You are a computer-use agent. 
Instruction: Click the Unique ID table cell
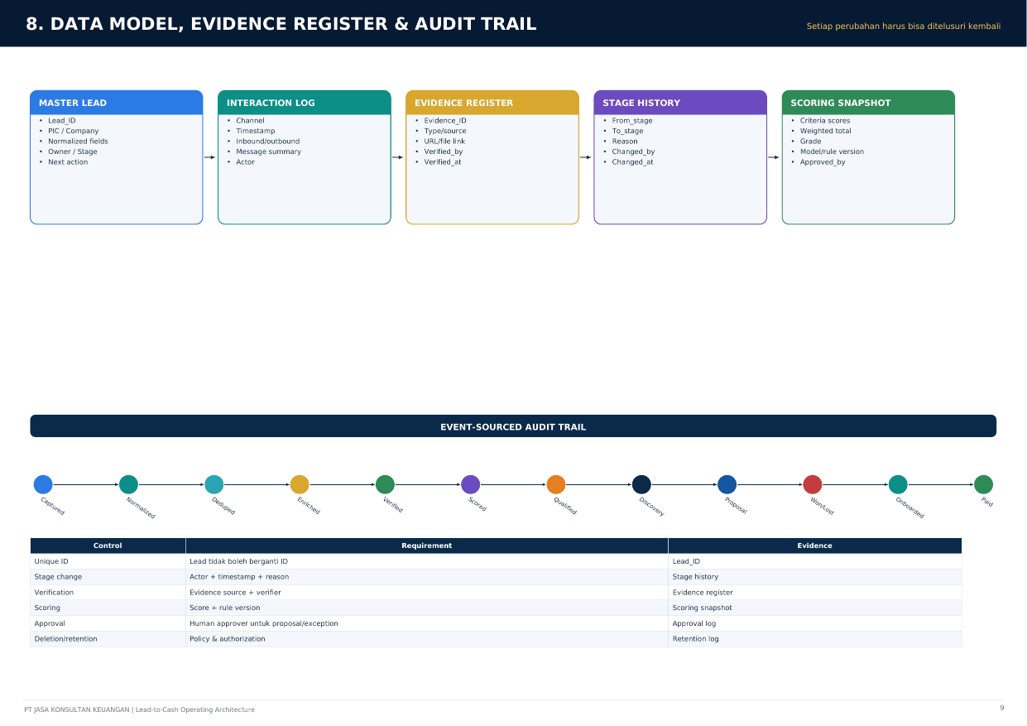coord(107,562)
